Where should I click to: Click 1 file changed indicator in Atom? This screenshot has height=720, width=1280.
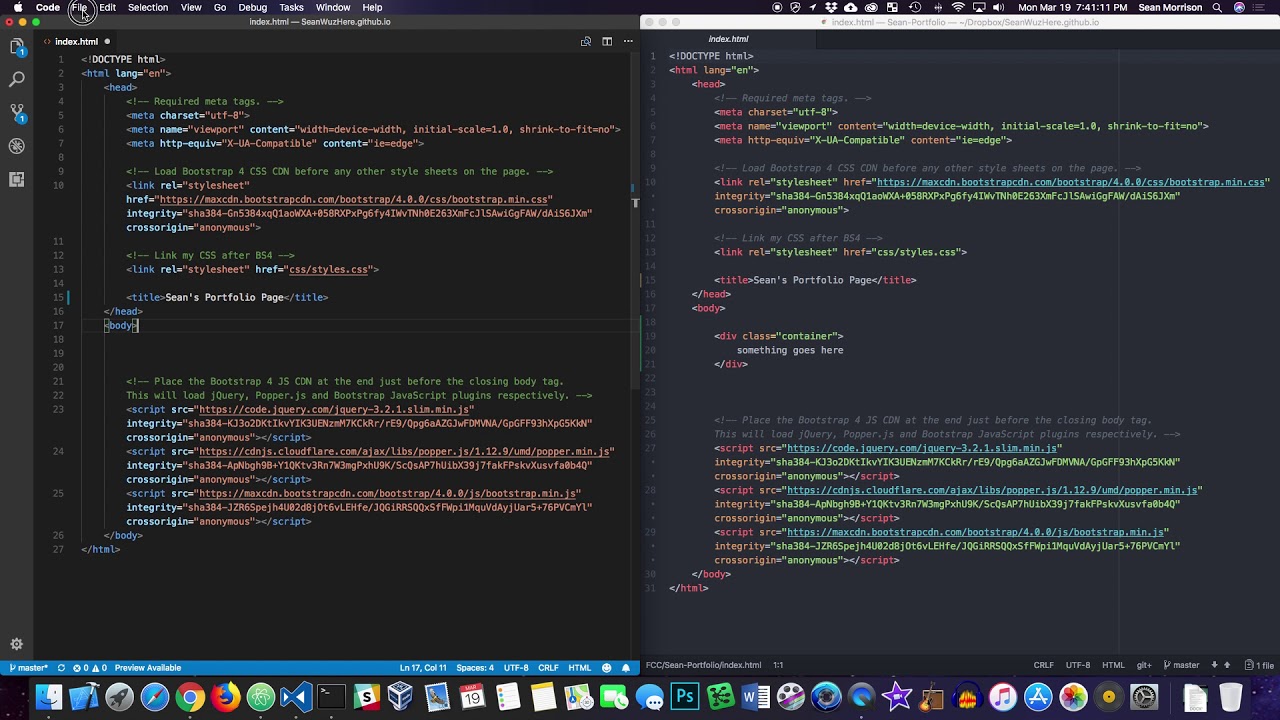[1259, 665]
